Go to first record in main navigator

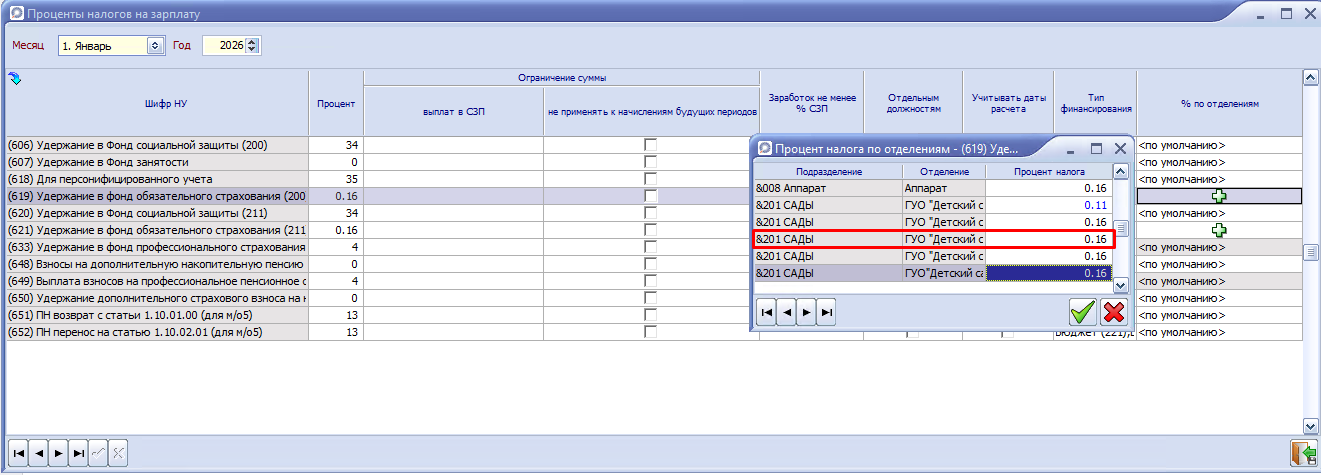(x=18, y=453)
